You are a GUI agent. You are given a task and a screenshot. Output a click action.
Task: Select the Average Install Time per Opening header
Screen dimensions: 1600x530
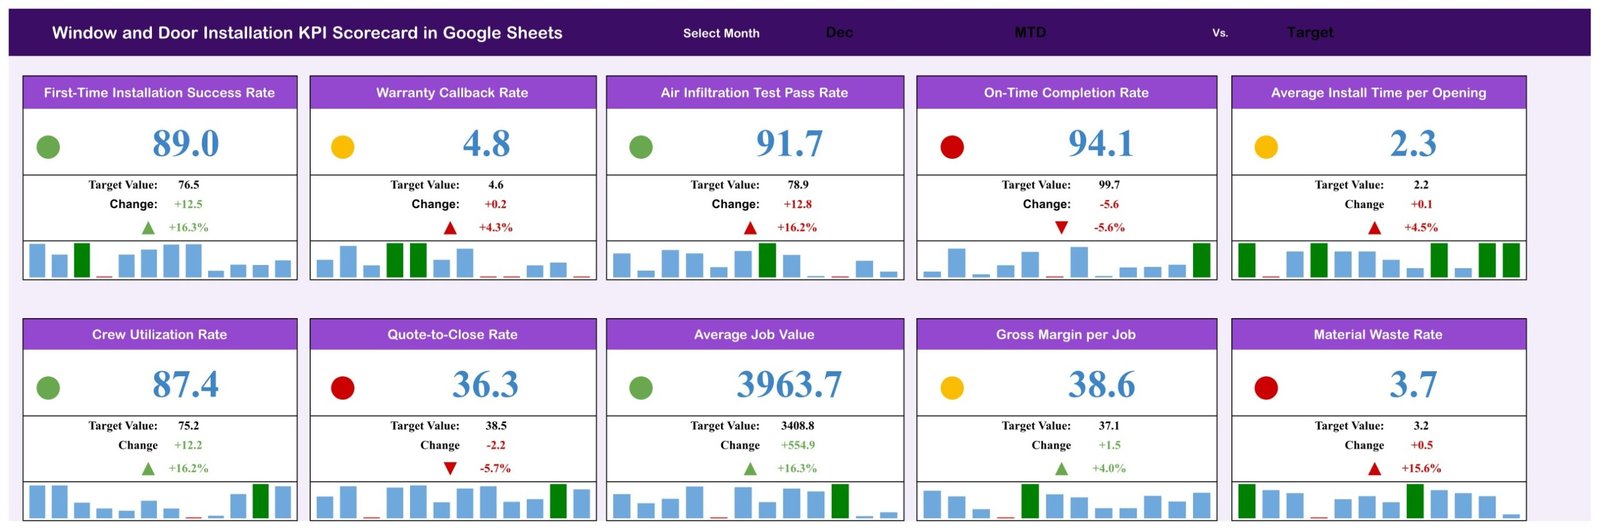click(1379, 93)
